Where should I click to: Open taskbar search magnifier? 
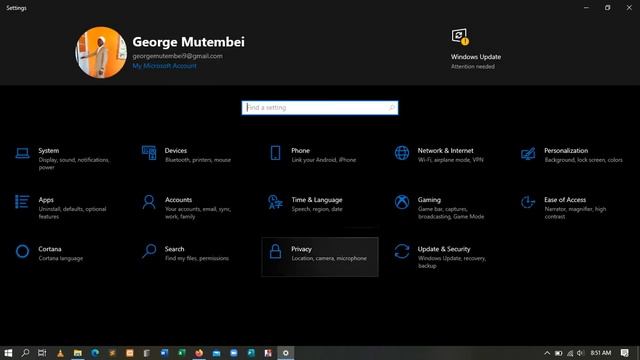25,353
